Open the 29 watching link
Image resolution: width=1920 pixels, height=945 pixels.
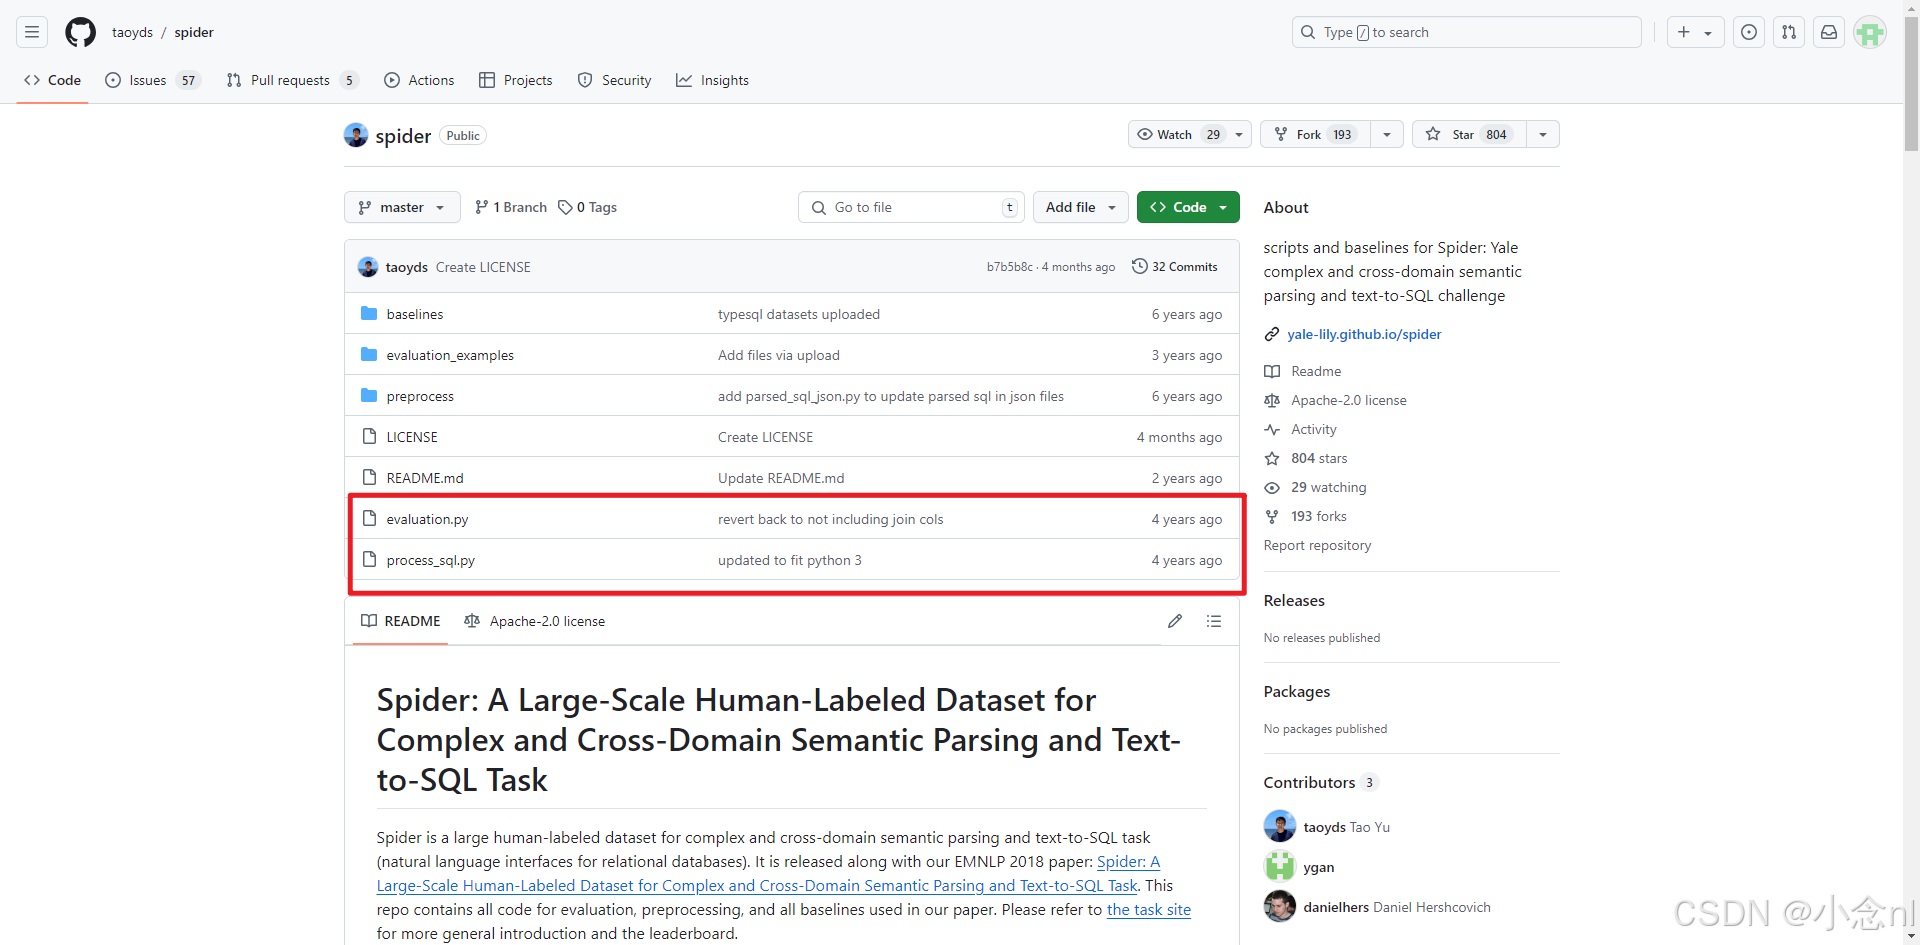(x=1328, y=487)
